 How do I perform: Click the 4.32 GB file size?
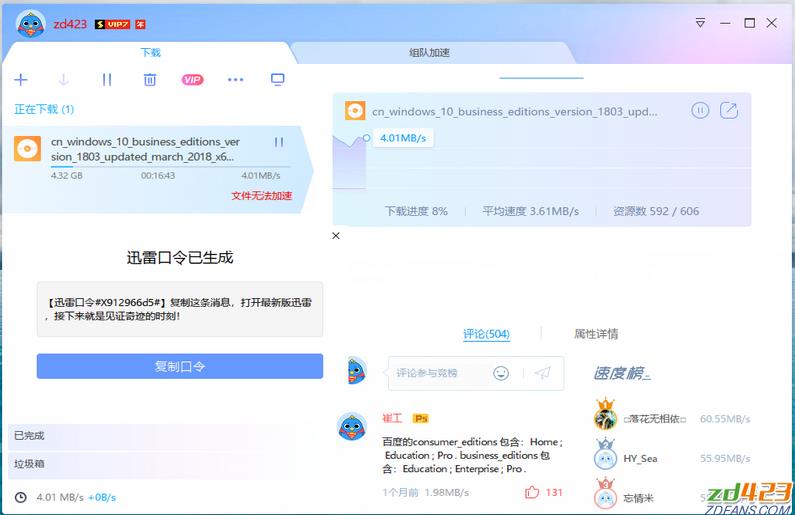coord(66,175)
